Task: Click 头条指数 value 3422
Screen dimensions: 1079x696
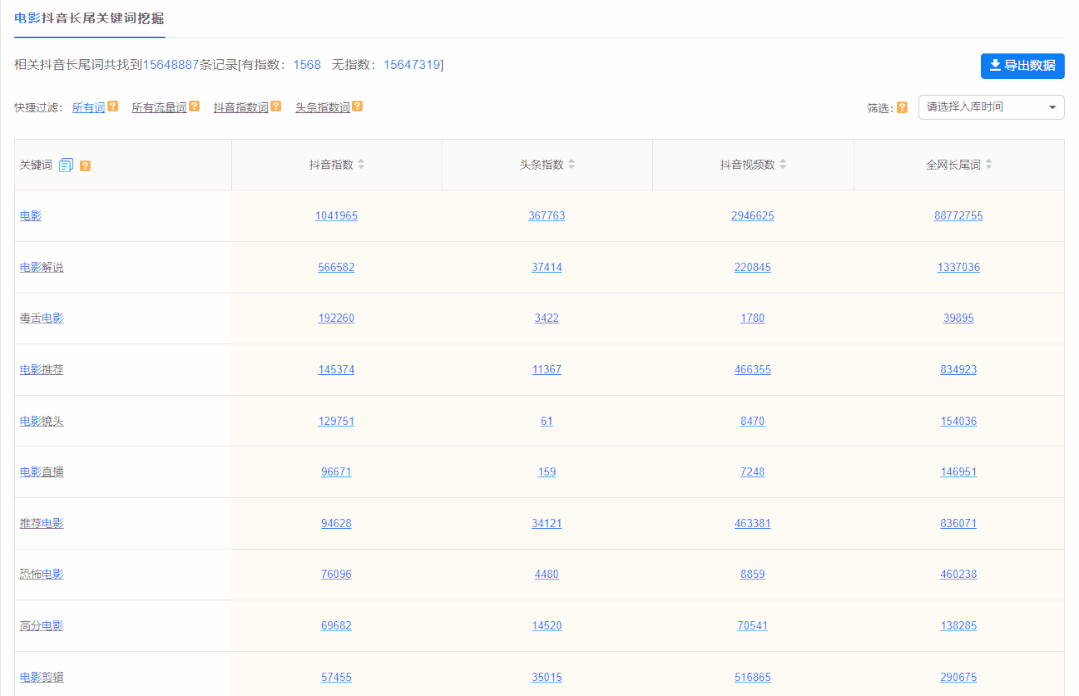Action: [546, 318]
